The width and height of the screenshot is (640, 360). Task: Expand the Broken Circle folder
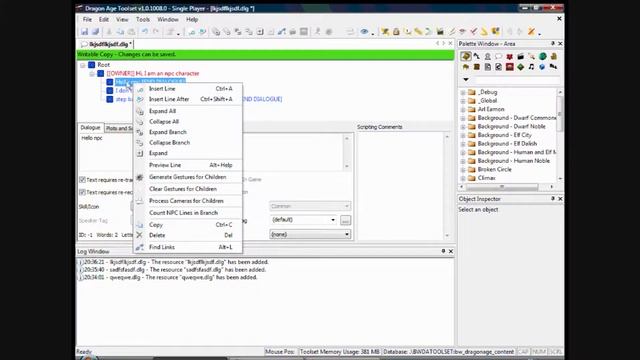[x=463, y=169]
